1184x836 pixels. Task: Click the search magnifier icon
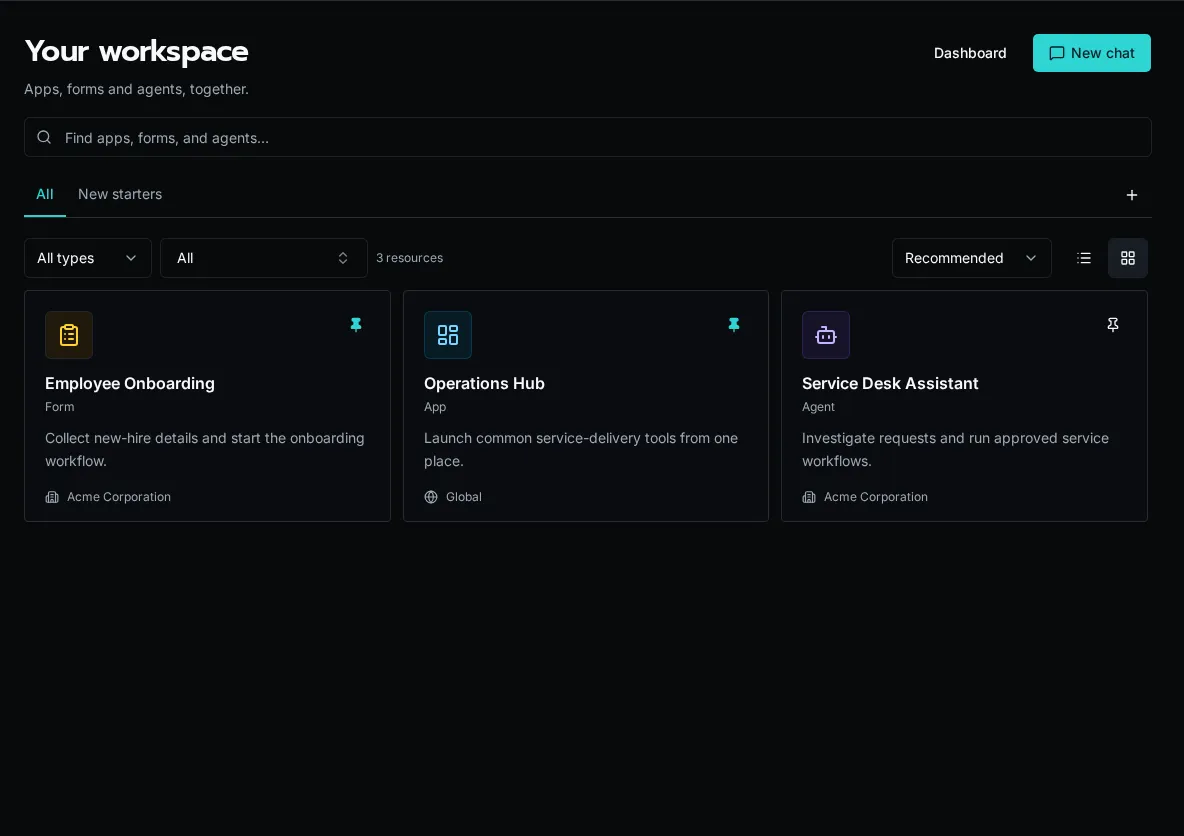click(x=45, y=137)
